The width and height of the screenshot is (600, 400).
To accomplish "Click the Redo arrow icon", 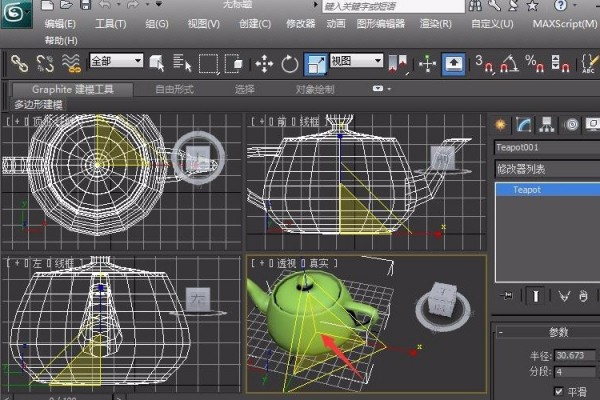I will click(x=133, y=5).
